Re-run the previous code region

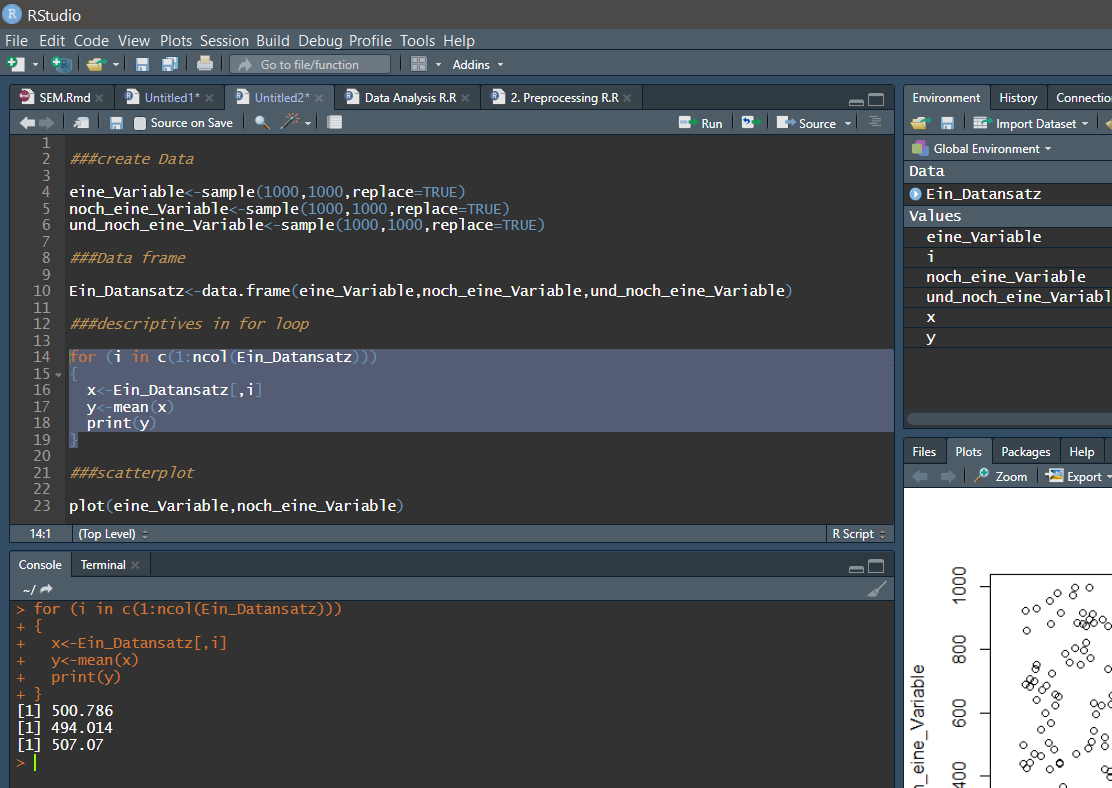(751, 123)
